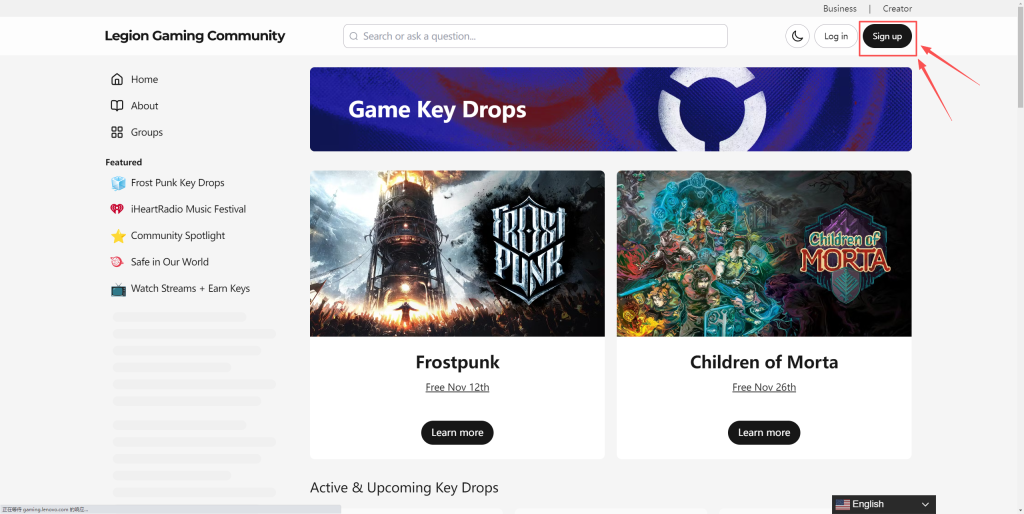The height and width of the screenshot is (514, 1024).
Task: Open the Business link in top bar
Action: point(840,9)
